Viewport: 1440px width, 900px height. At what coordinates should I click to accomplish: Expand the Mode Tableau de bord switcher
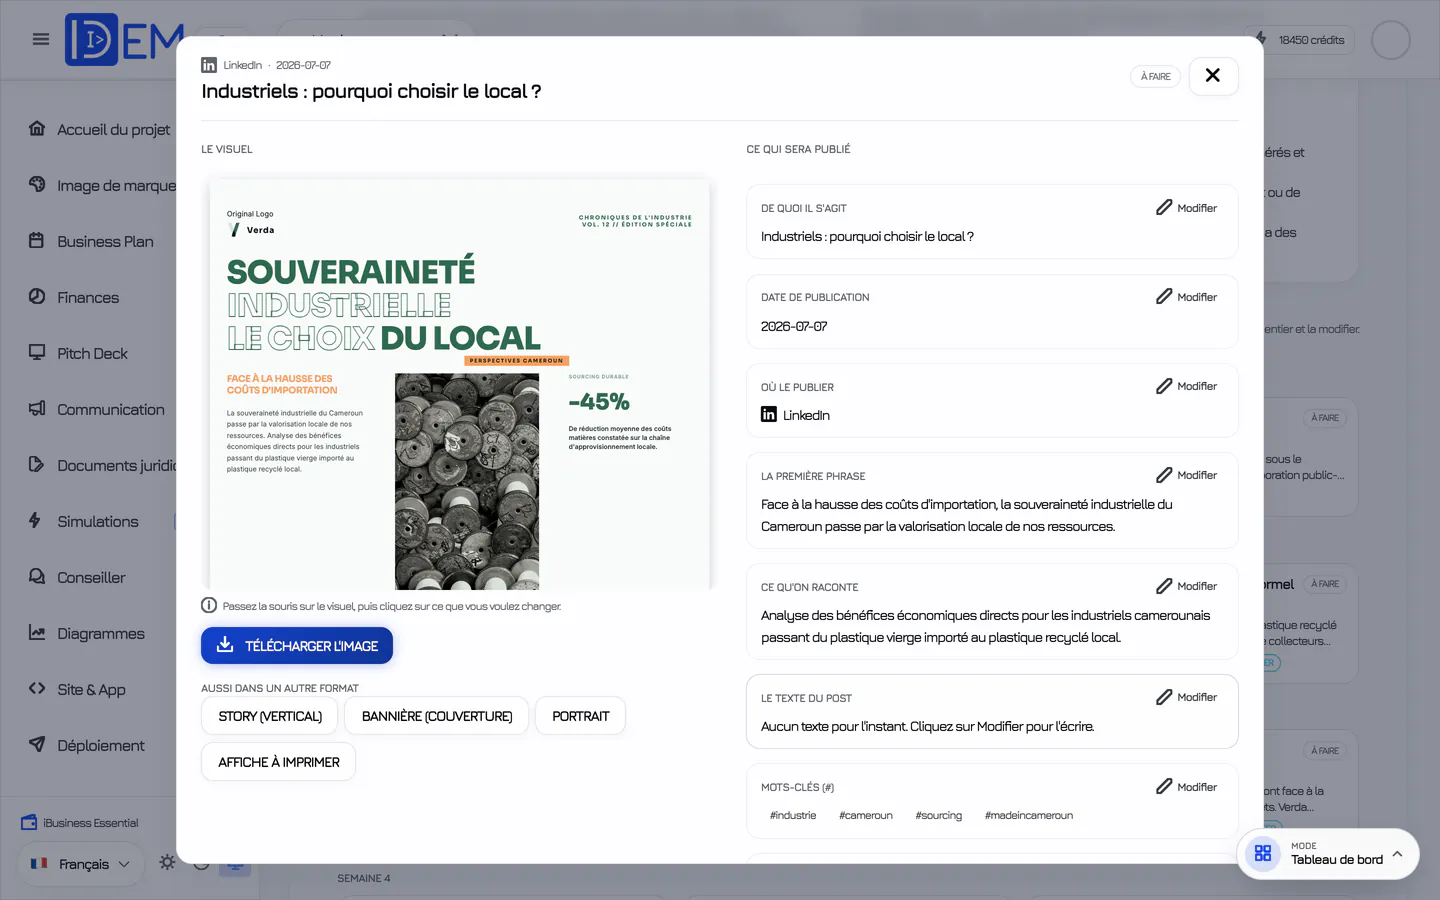(x=1328, y=854)
